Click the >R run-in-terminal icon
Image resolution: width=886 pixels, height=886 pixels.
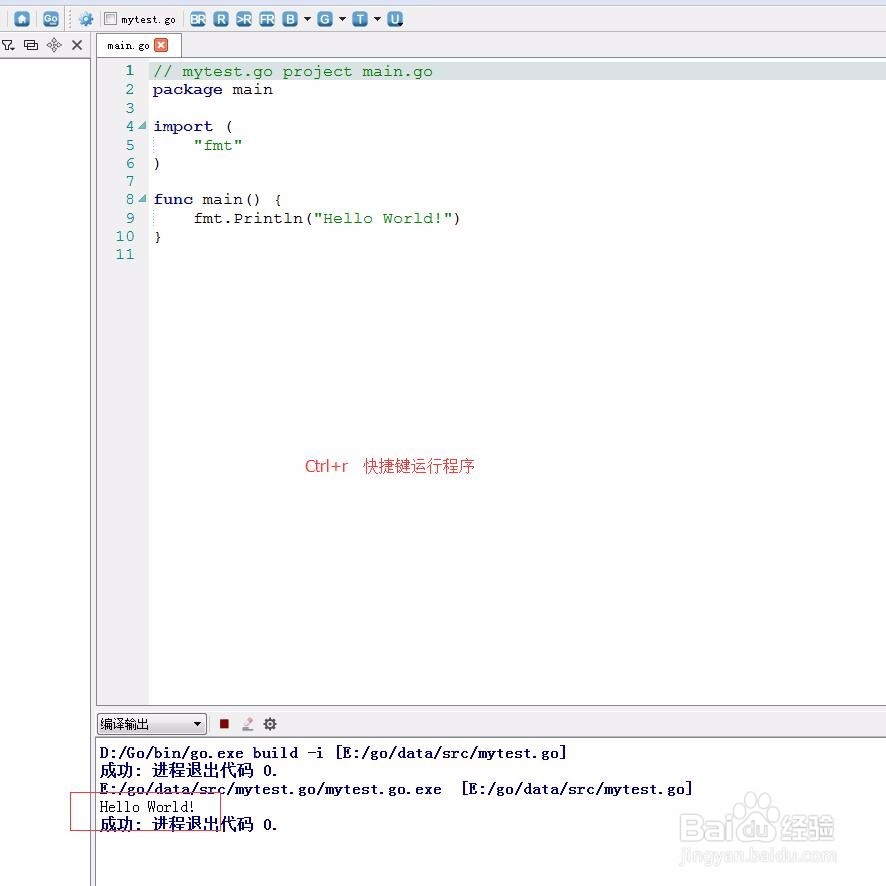(x=243, y=19)
